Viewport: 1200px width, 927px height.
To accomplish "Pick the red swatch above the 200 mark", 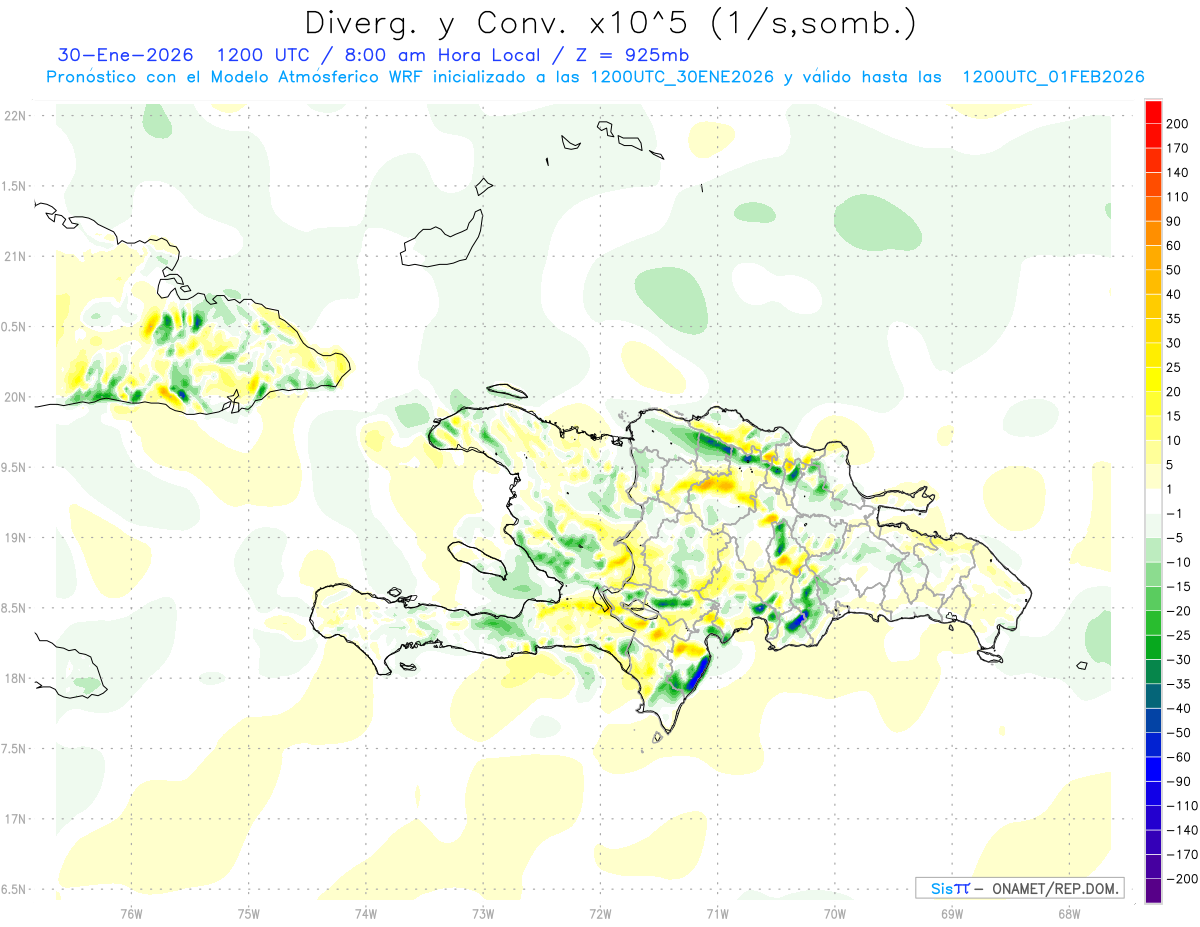I will click(x=1153, y=112).
